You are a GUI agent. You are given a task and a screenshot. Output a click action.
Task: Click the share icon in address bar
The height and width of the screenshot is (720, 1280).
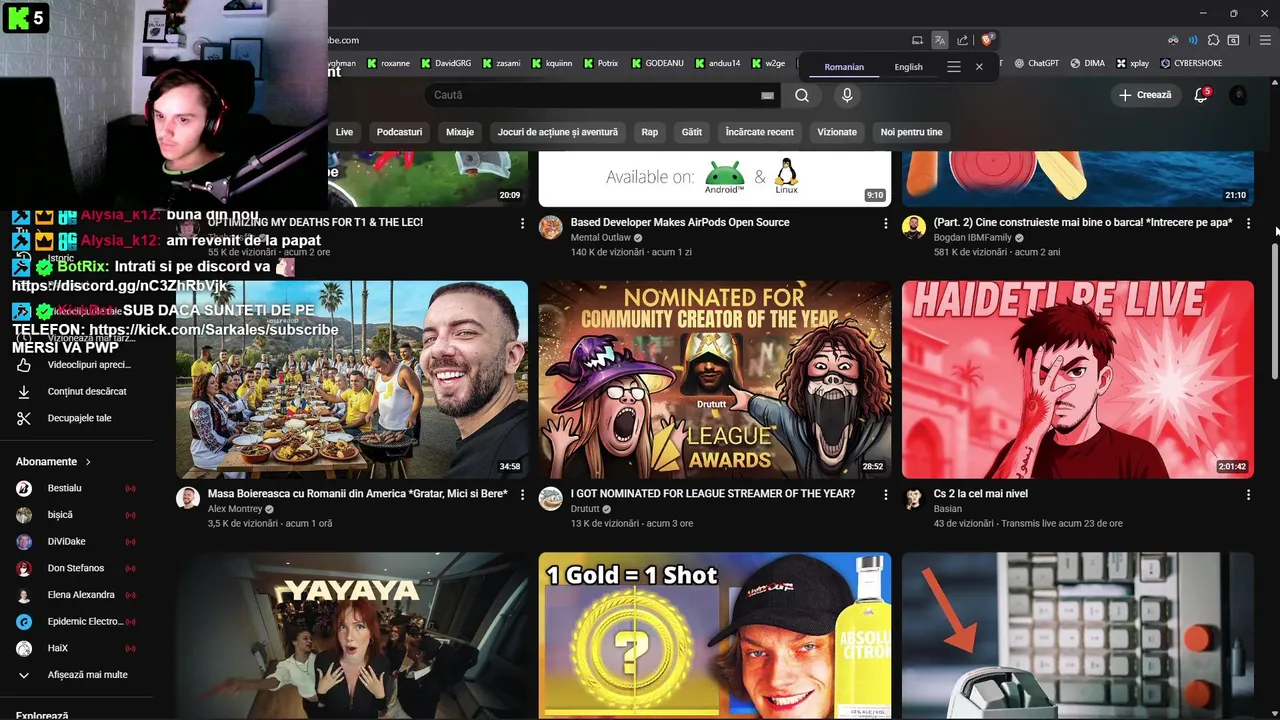[x=962, y=40]
